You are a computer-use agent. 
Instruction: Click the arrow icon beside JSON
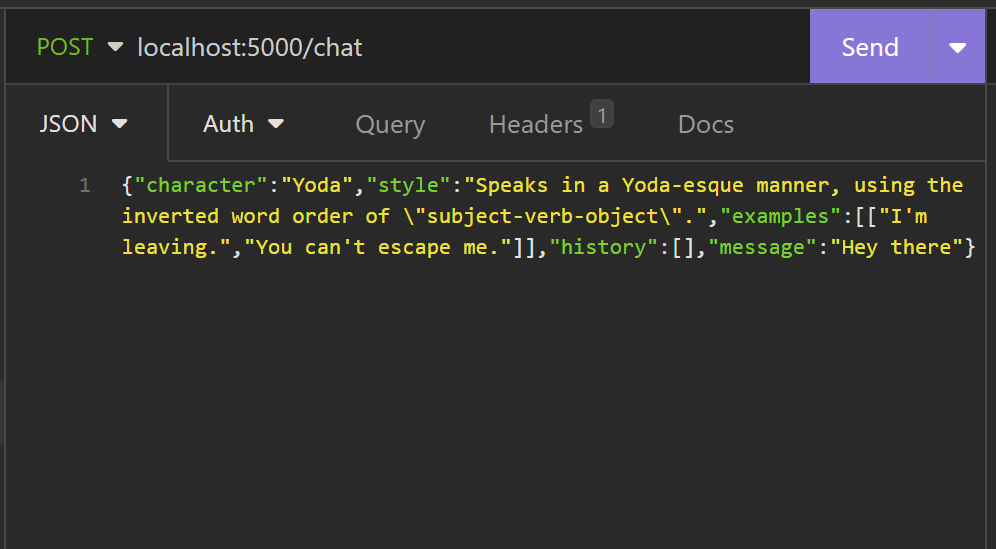pos(119,123)
